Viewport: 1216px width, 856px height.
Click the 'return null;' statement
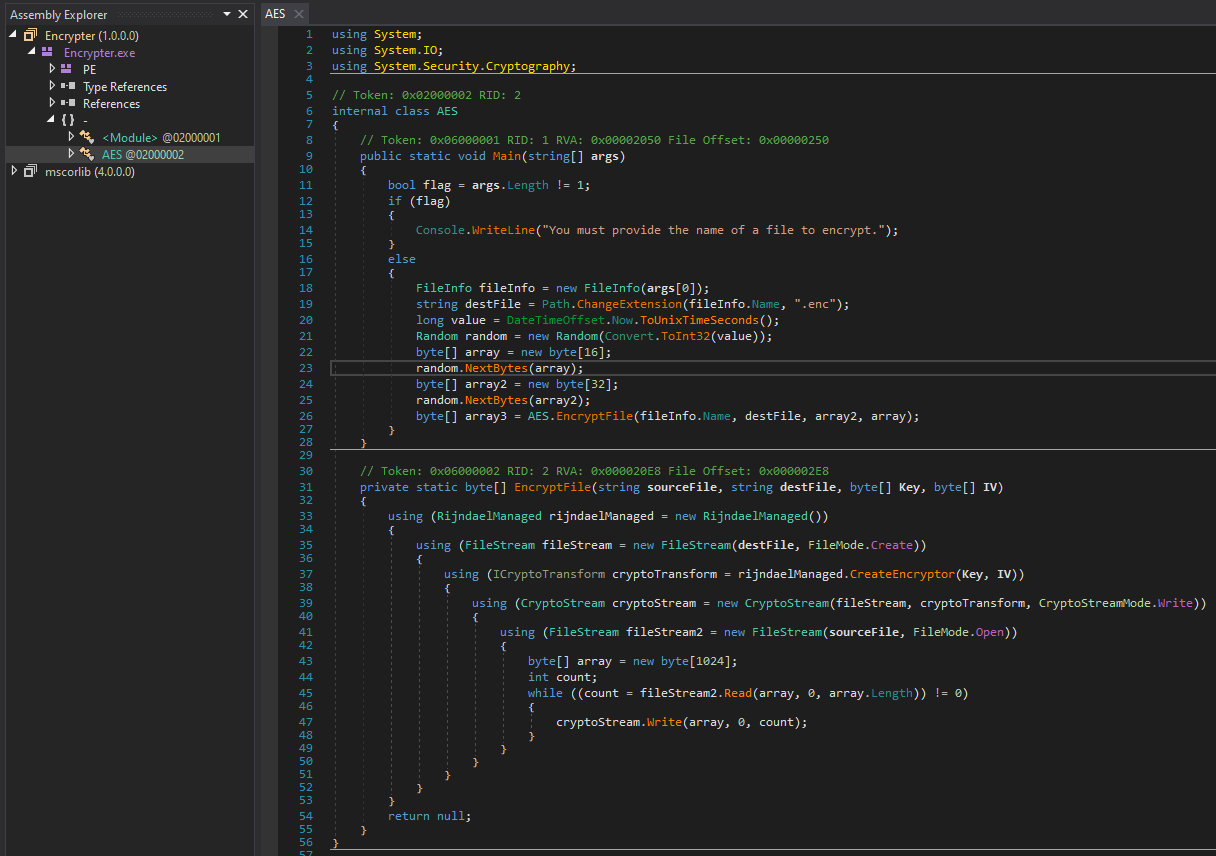click(429, 816)
